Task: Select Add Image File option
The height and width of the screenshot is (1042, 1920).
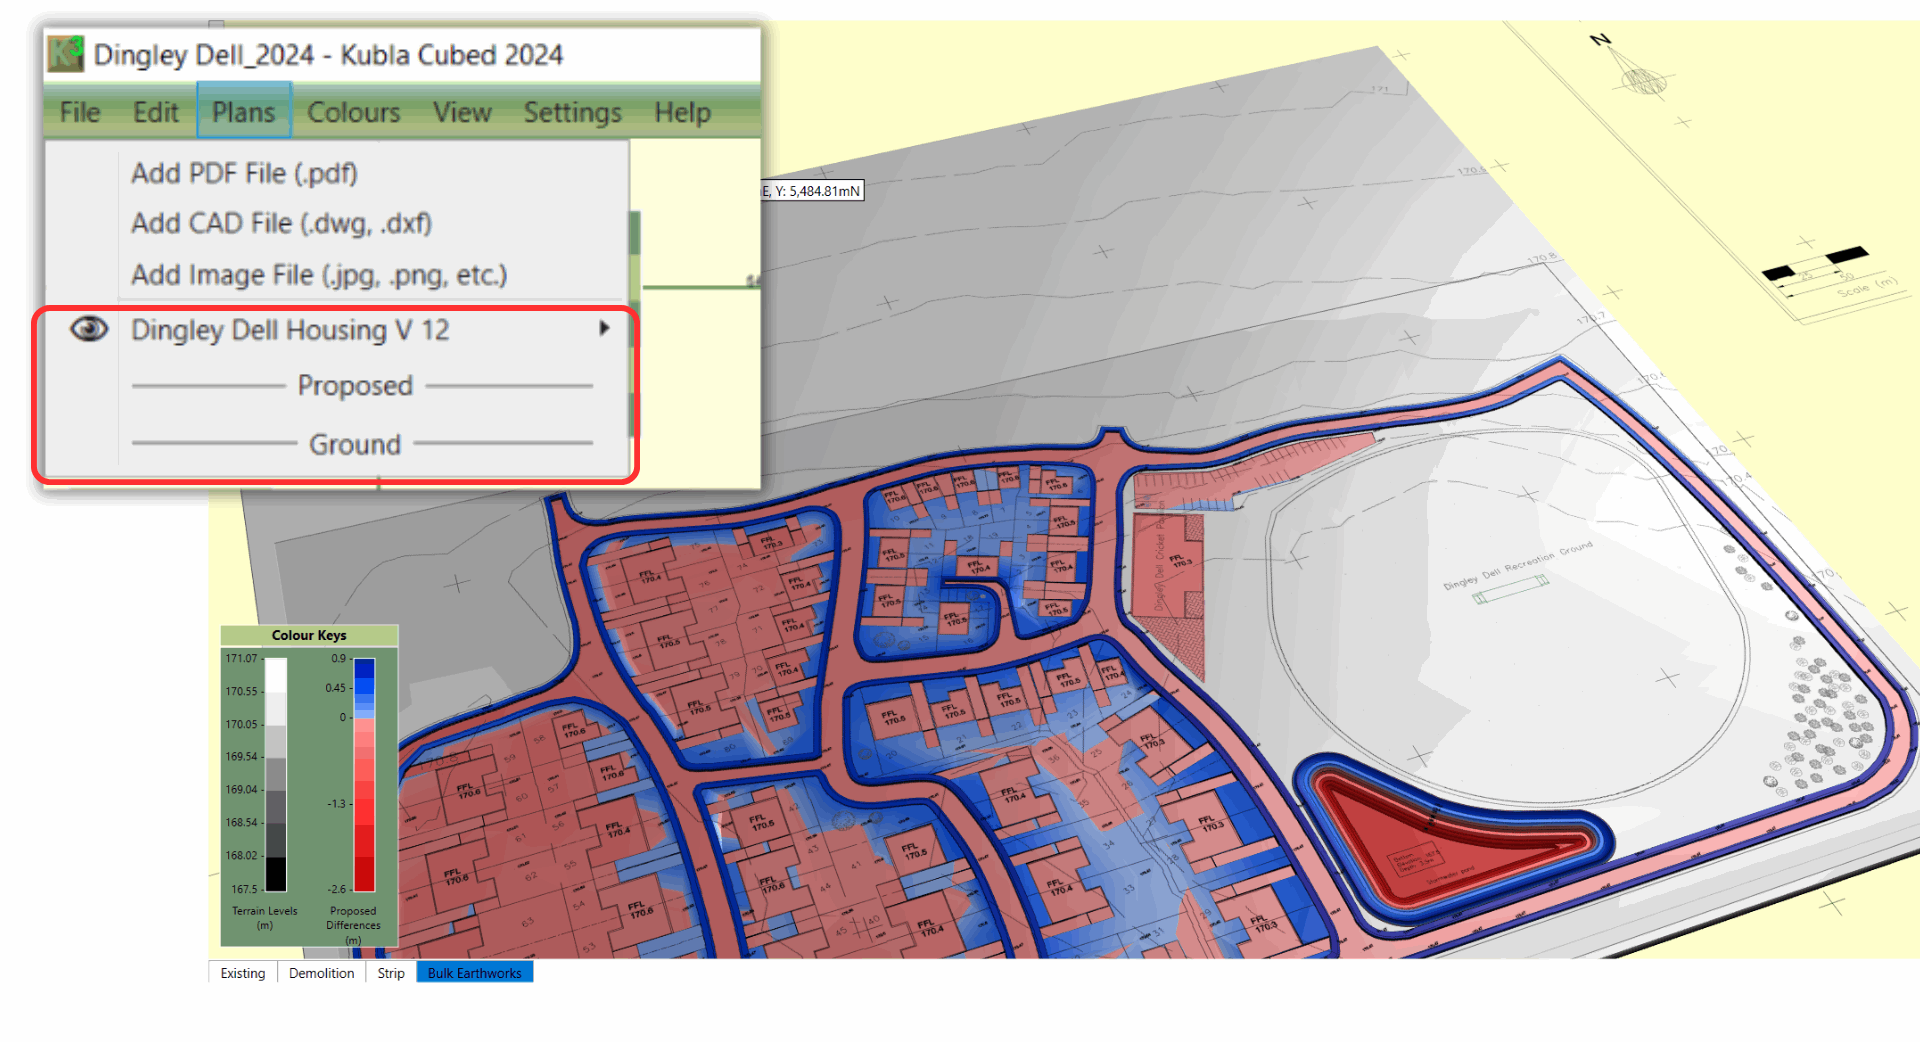Action: 319,275
